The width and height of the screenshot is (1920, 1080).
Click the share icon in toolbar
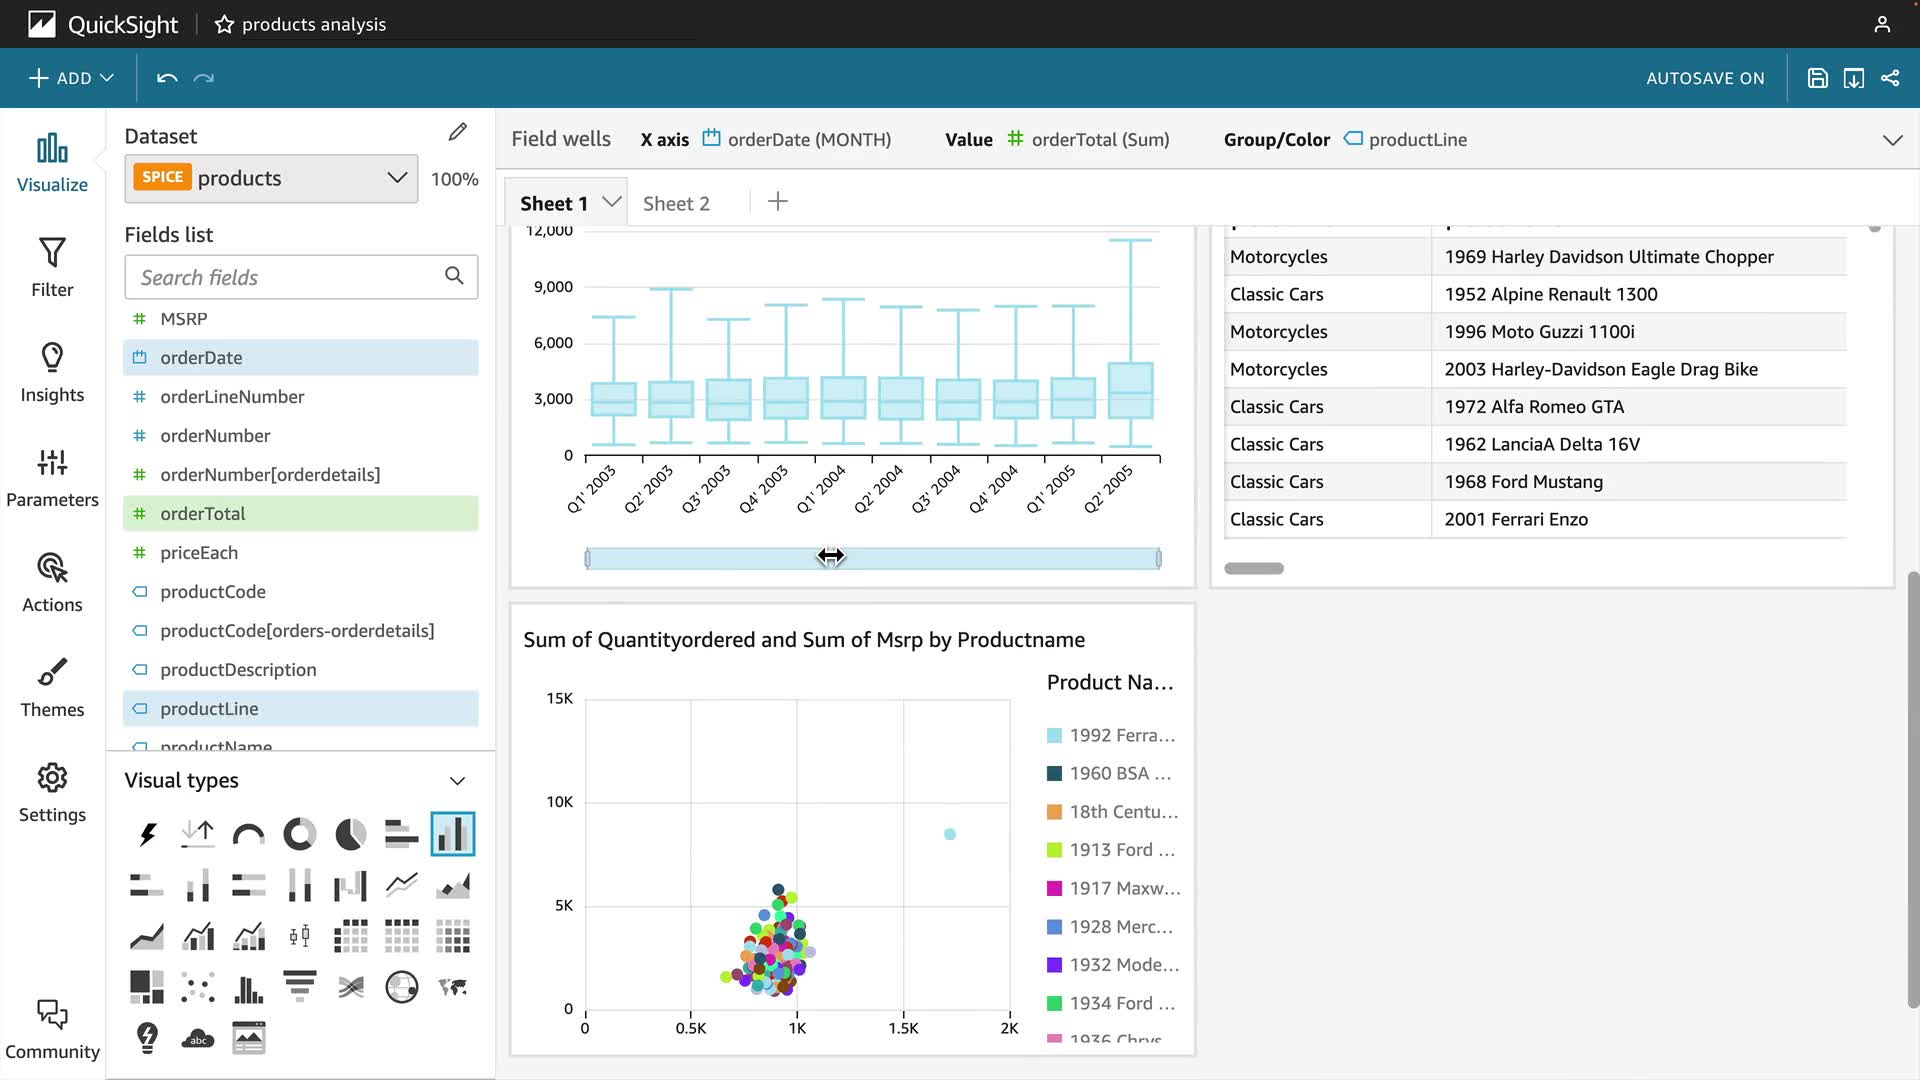(1890, 78)
